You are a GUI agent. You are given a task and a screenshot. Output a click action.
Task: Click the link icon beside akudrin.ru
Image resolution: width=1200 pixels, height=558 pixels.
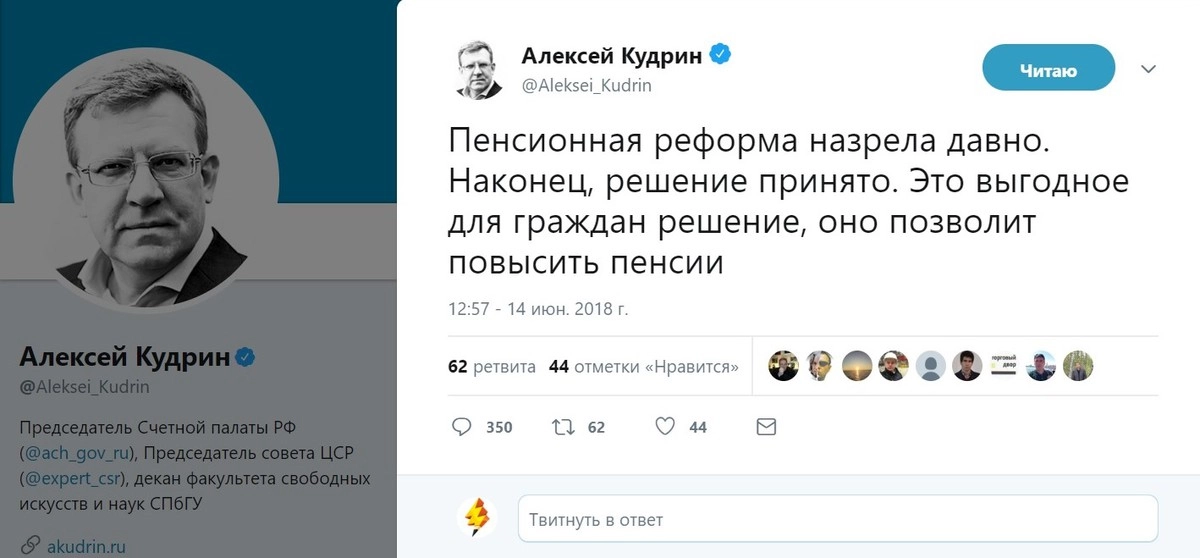[30, 546]
